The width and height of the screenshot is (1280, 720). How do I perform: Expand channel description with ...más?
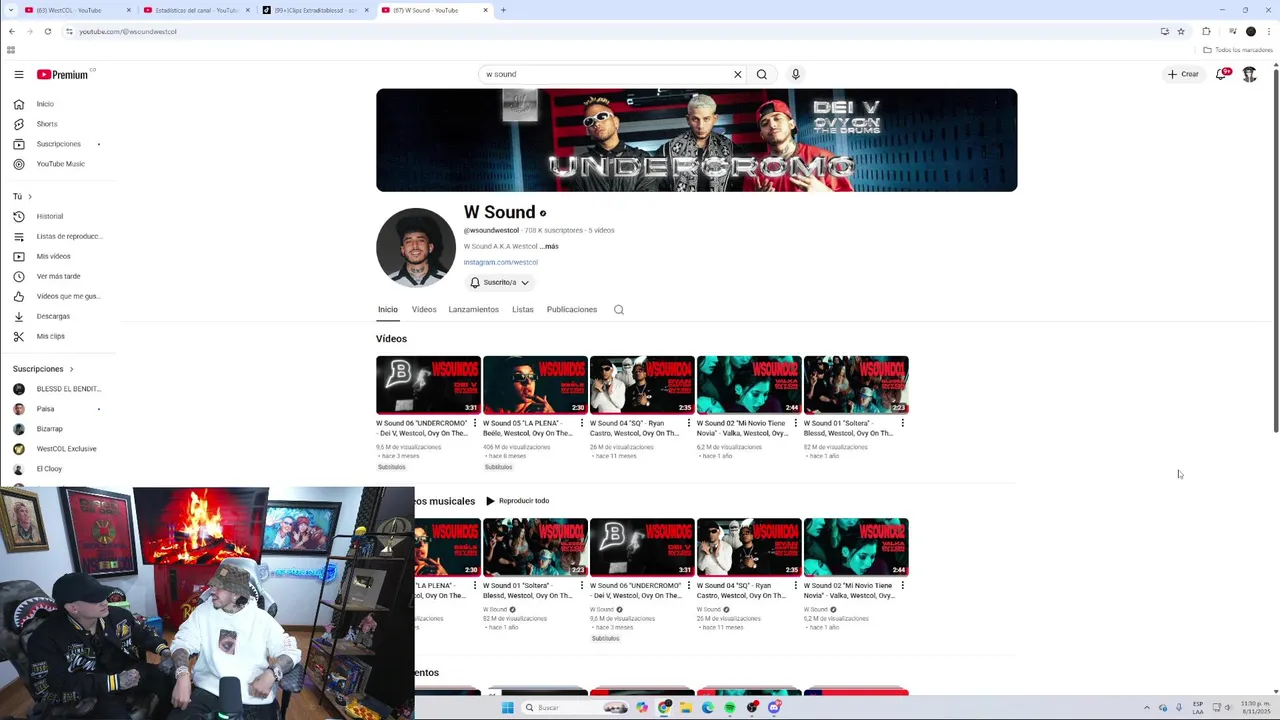click(549, 246)
